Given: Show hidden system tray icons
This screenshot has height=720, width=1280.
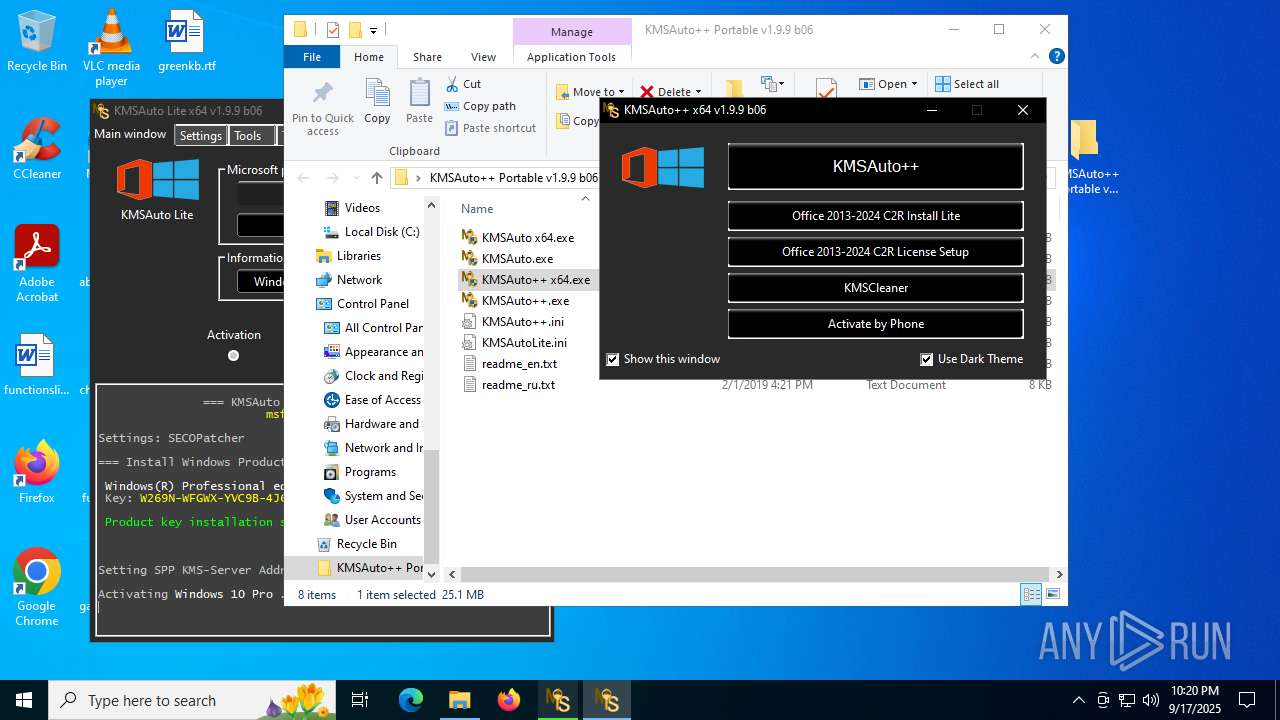Looking at the screenshot, I should [1078, 700].
